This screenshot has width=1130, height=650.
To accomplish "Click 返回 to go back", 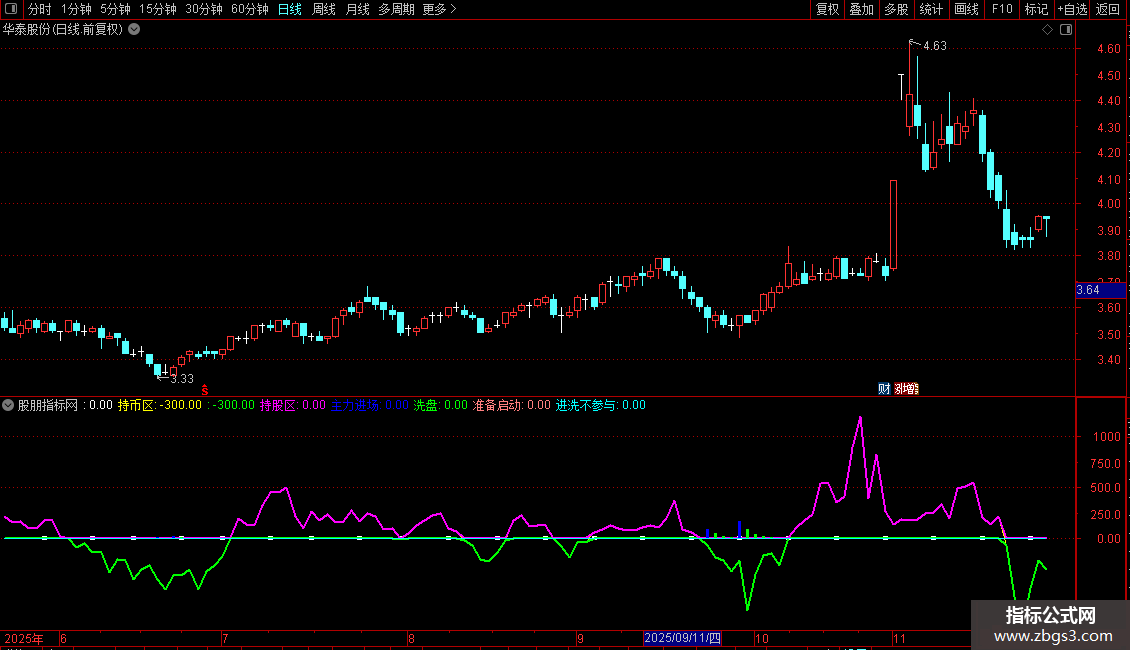I will 1108,9.
